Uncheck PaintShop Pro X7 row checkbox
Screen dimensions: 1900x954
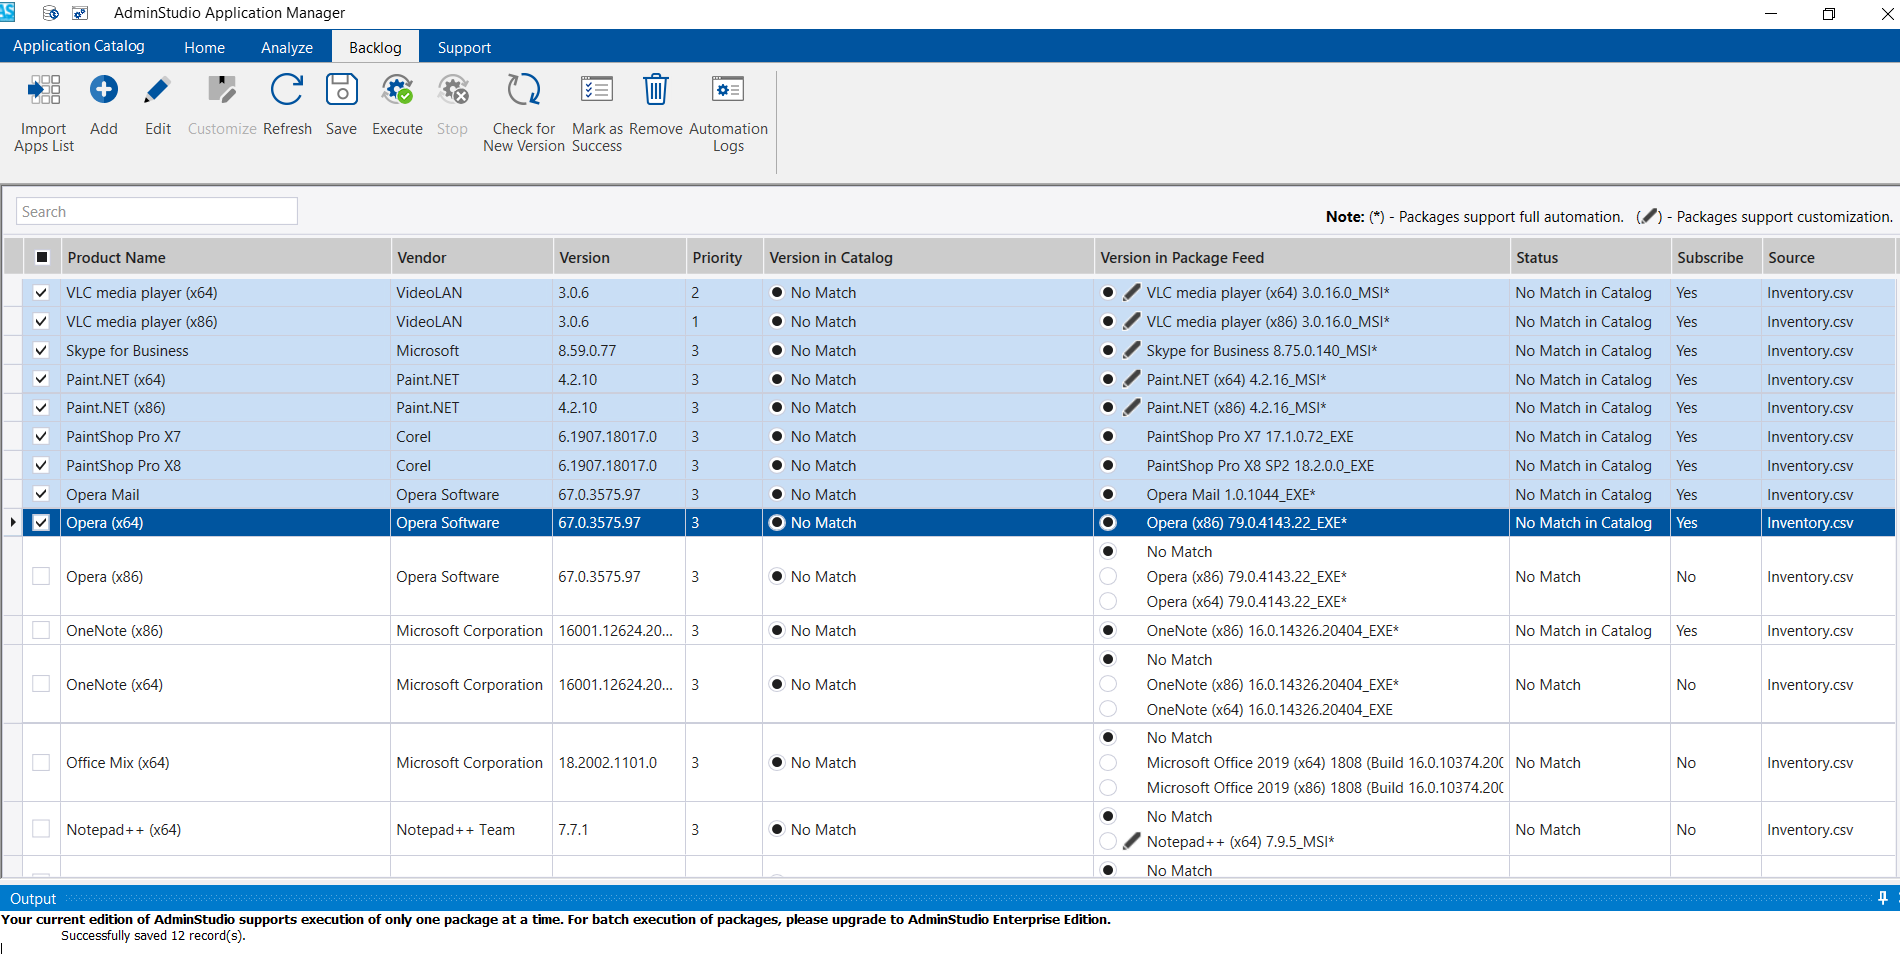41,436
